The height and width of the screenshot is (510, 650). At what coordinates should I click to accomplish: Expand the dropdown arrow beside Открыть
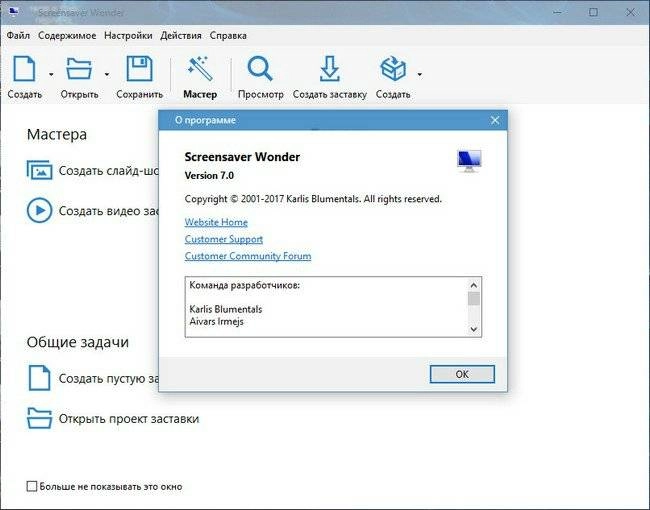pos(107,75)
